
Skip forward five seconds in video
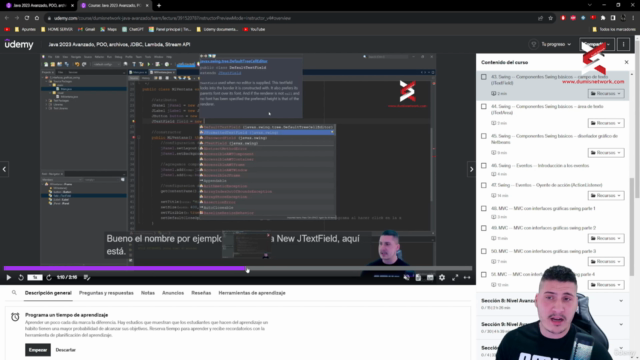tap(49, 278)
